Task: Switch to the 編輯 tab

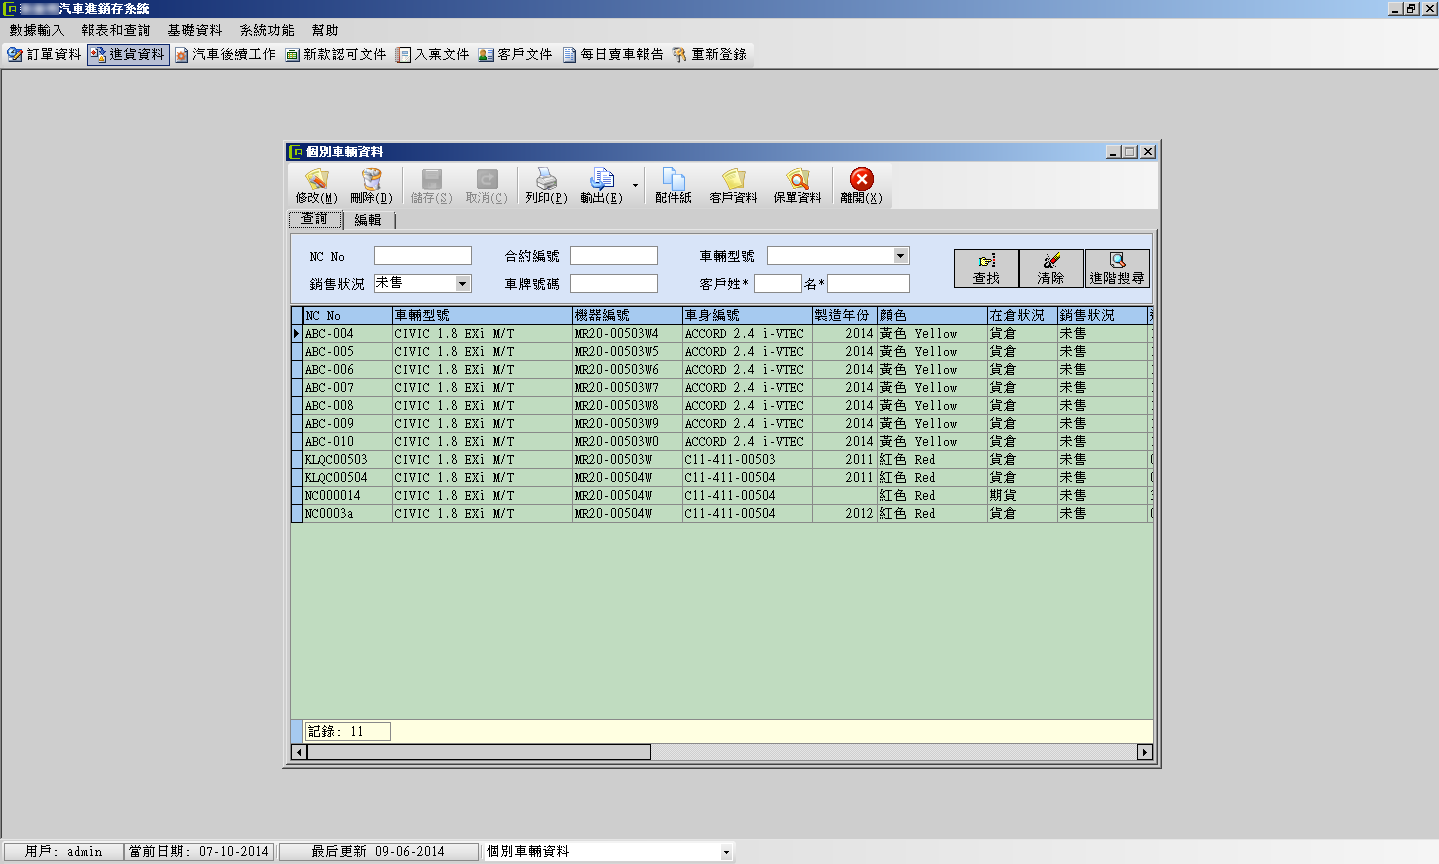Action: (x=368, y=220)
